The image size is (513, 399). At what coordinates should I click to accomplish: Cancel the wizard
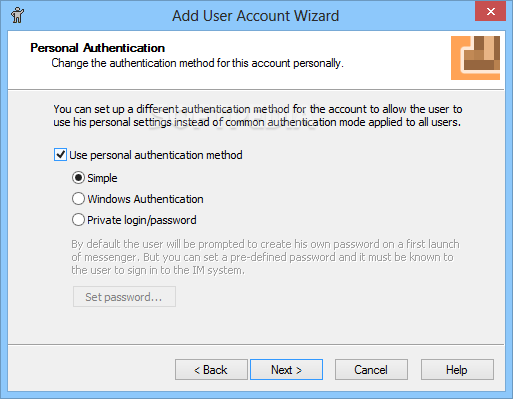pos(371,370)
